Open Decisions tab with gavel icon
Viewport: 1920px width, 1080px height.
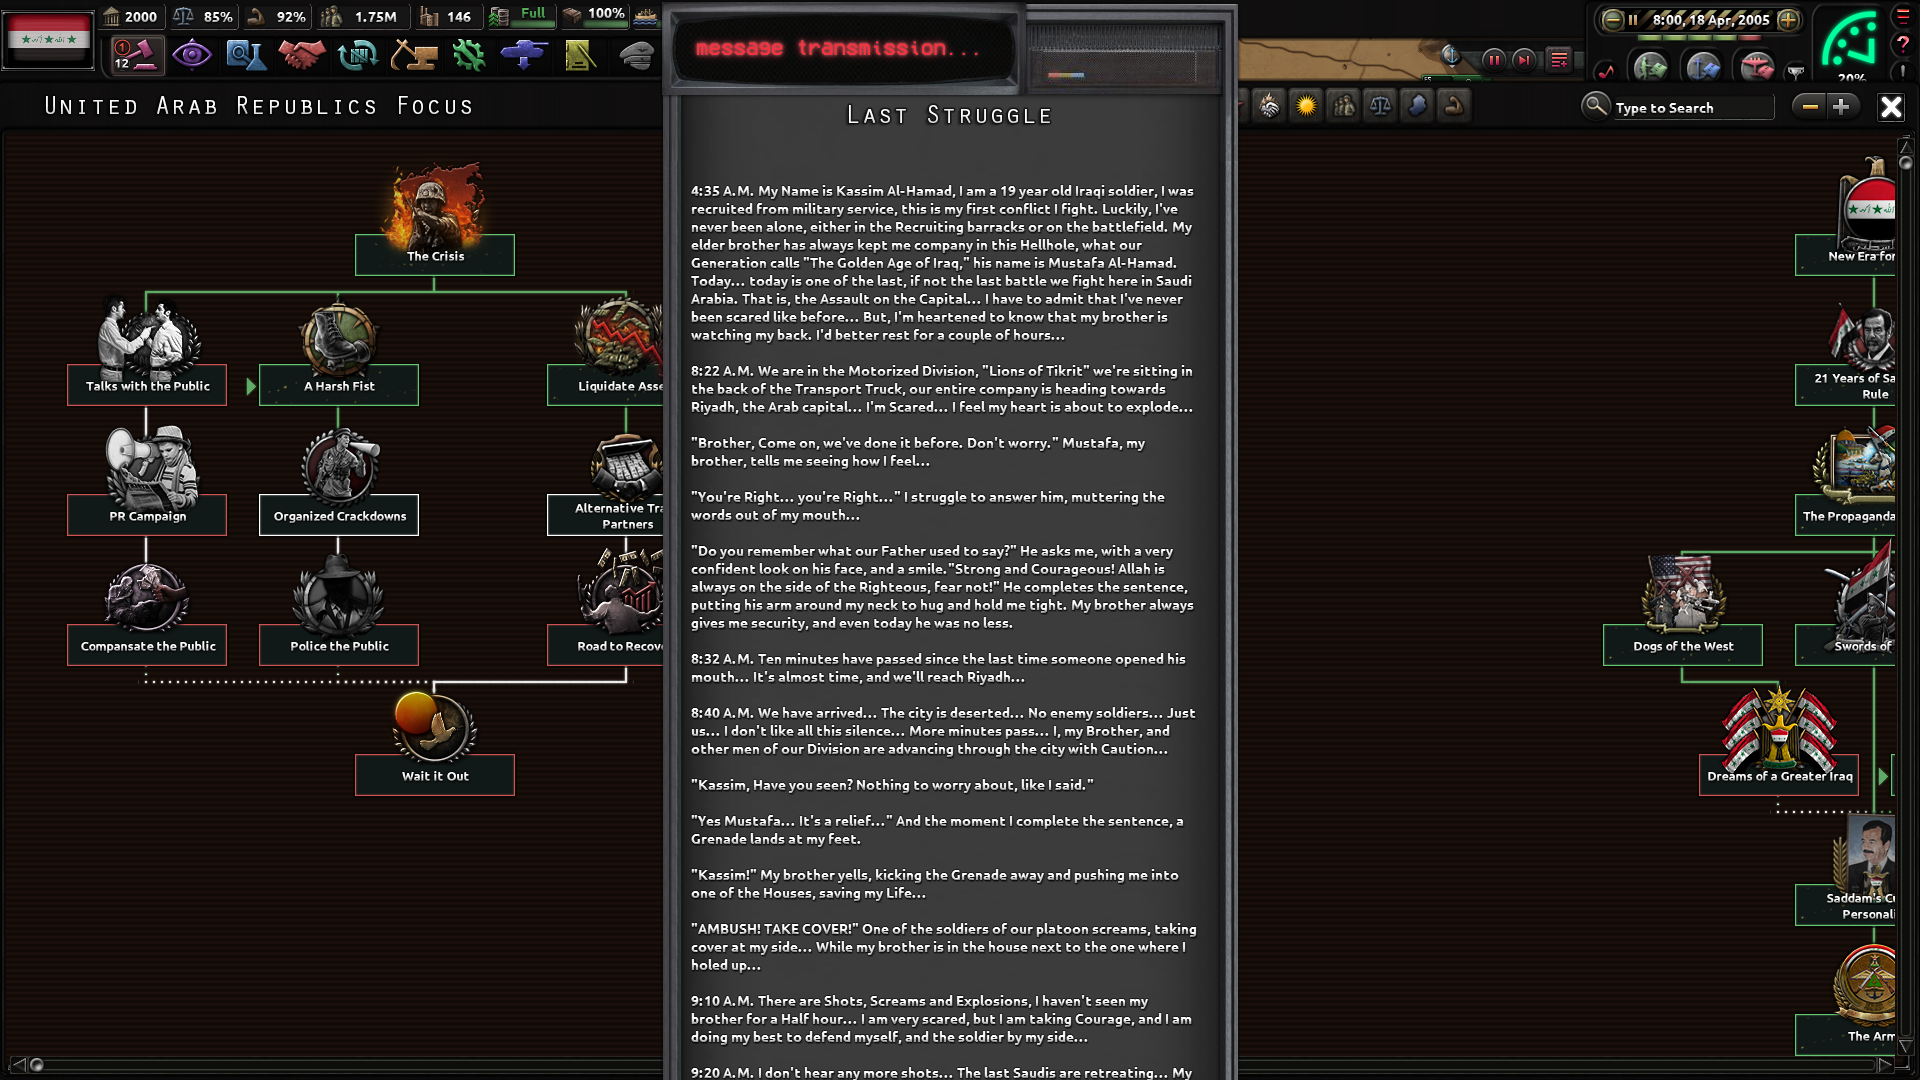pyautogui.click(x=135, y=54)
